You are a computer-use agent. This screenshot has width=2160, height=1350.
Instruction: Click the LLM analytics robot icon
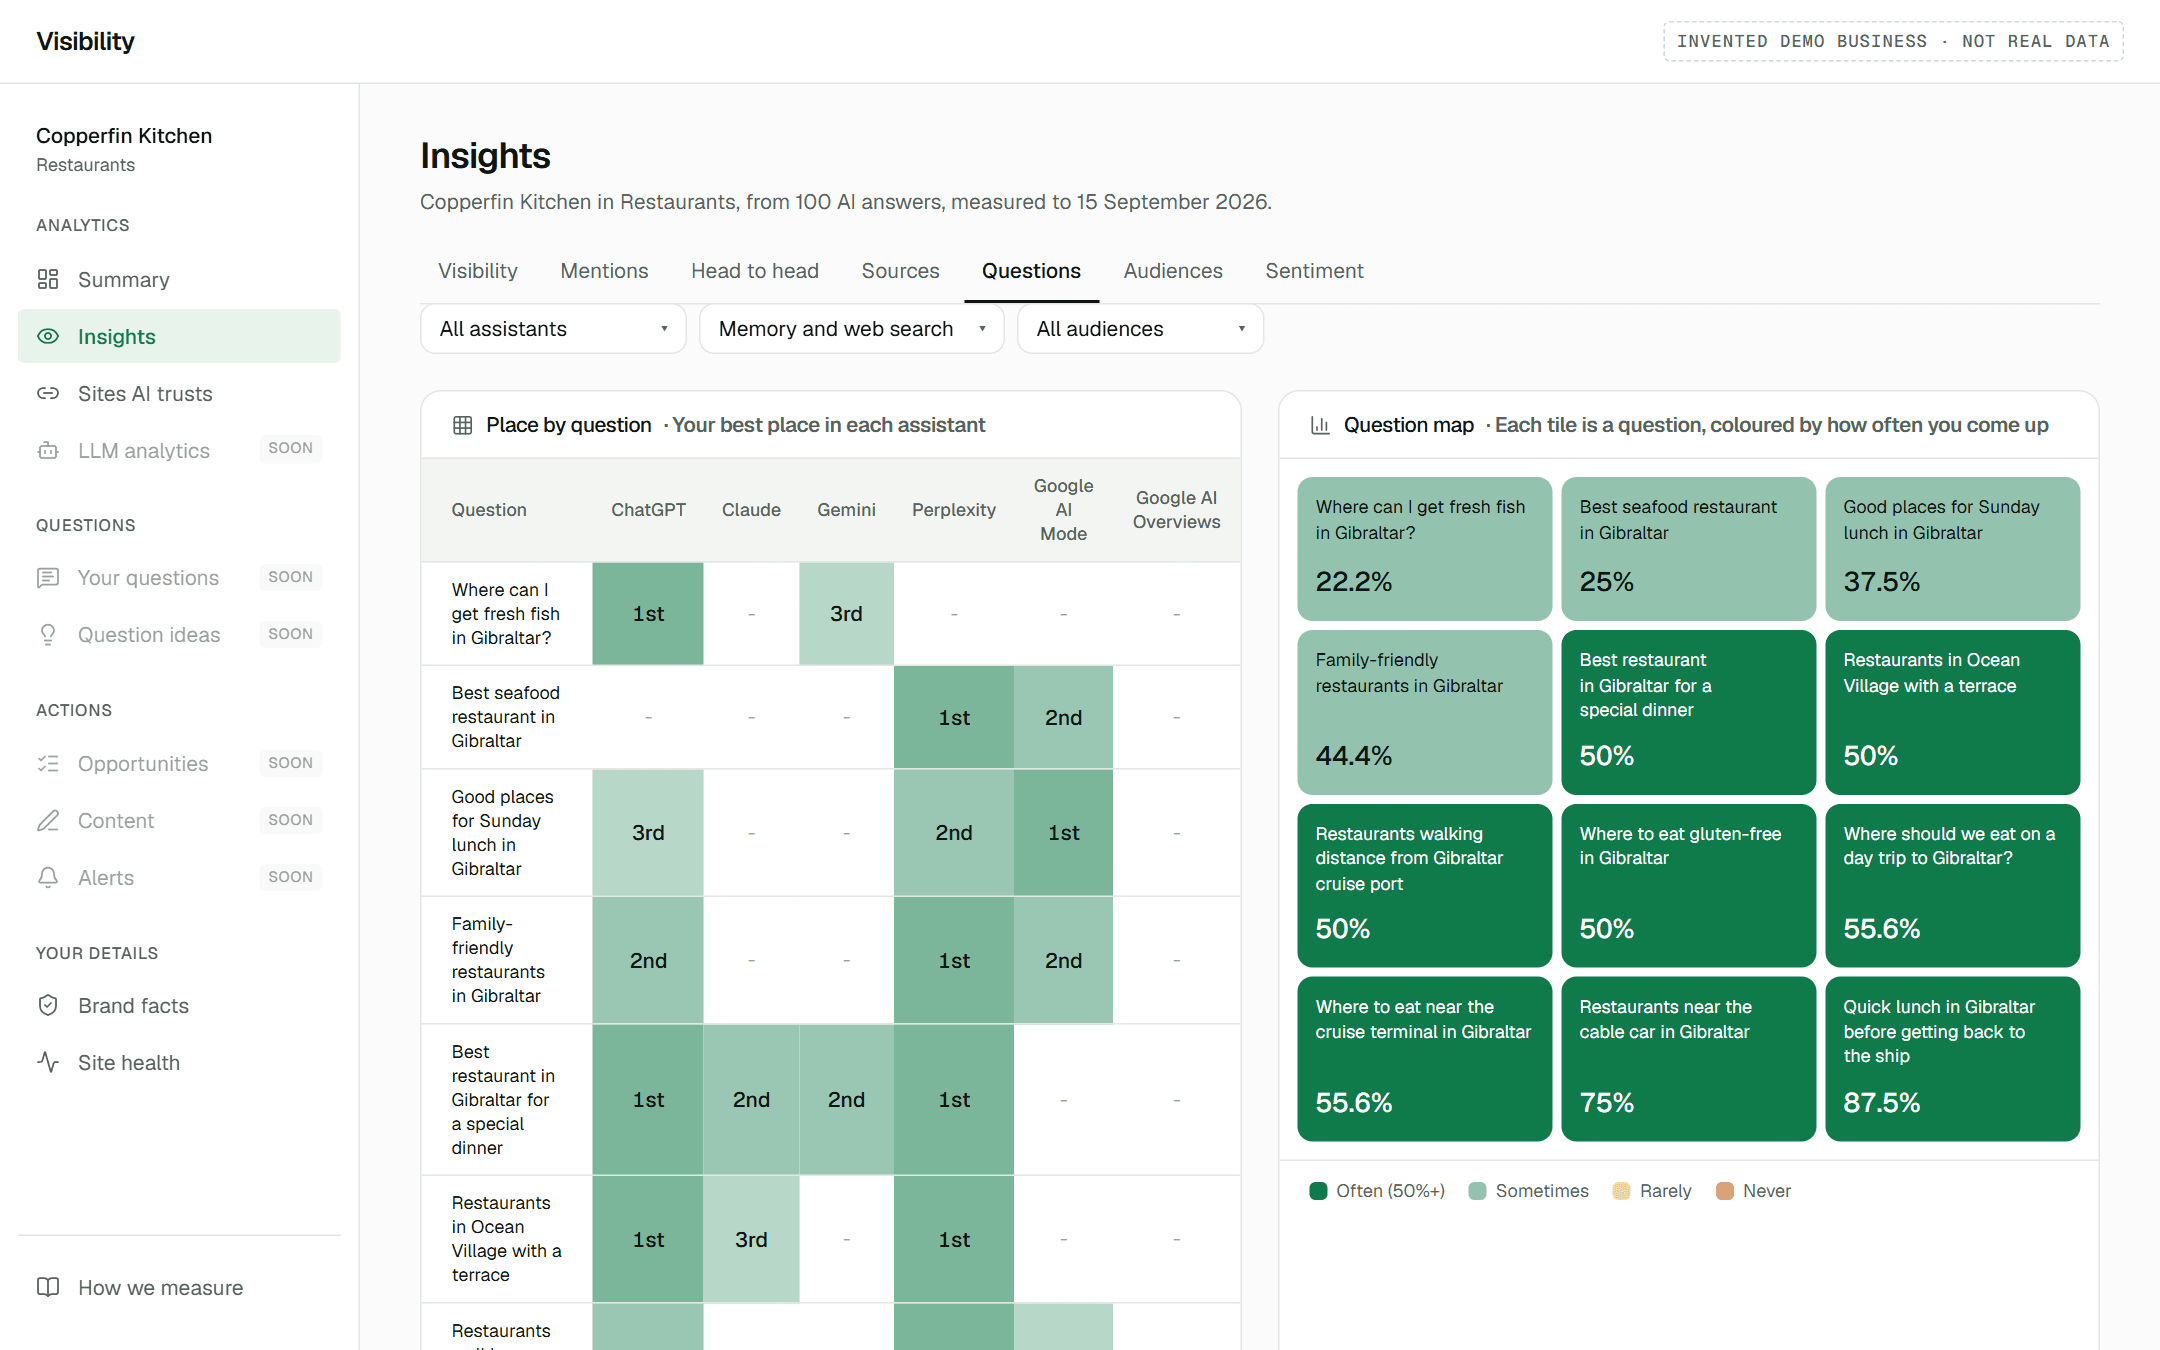pos(48,450)
